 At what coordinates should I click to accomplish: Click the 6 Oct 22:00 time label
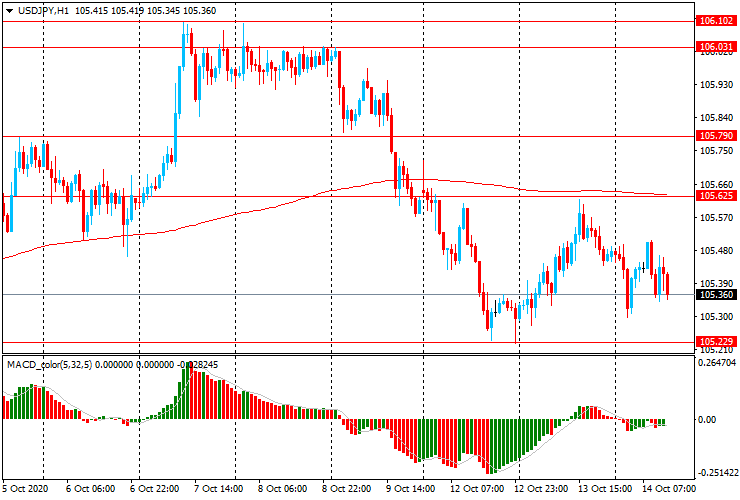click(154, 488)
